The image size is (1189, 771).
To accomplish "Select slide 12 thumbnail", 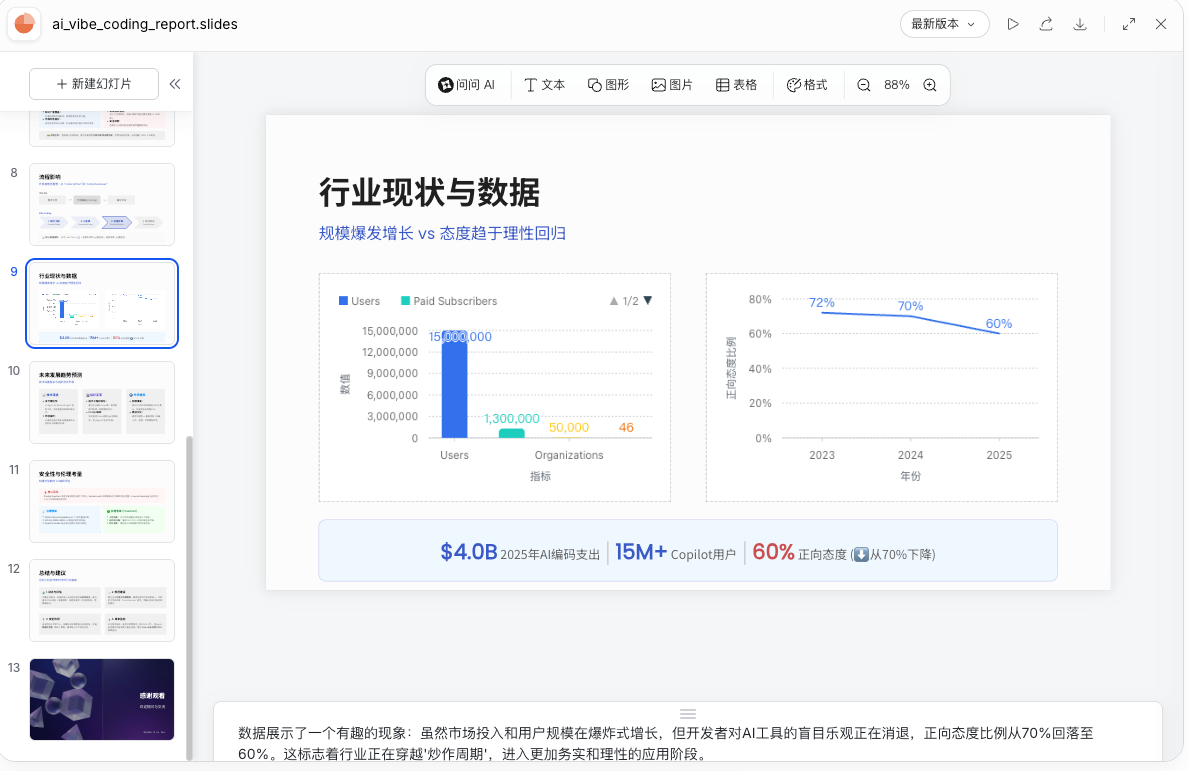I will click(x=102, y=600).
